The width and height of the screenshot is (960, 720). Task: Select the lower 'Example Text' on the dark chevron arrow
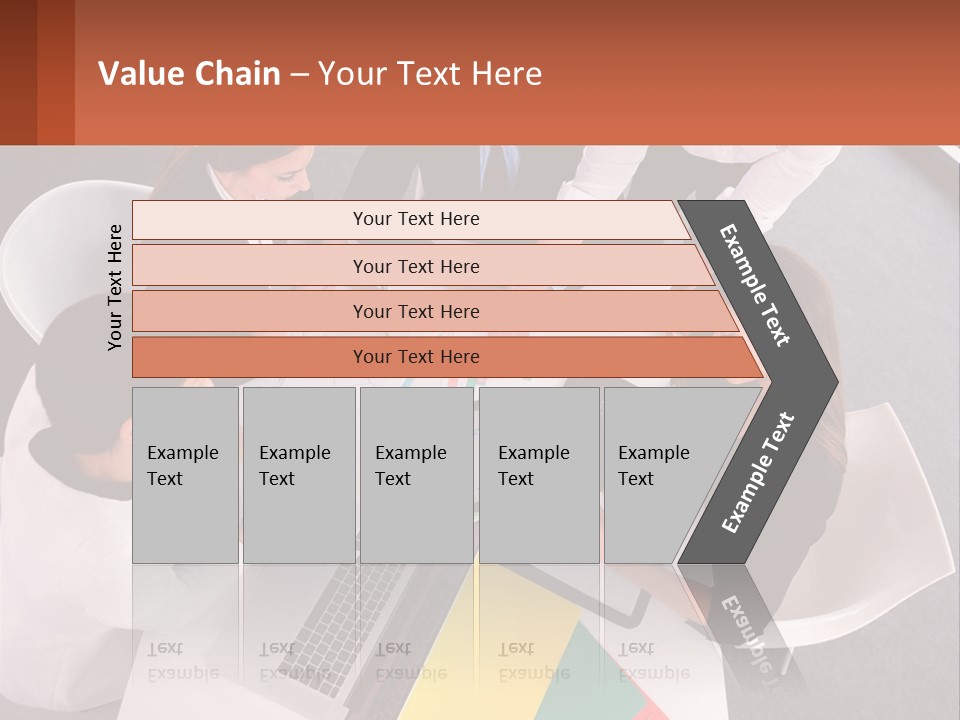tap(758, 473)
